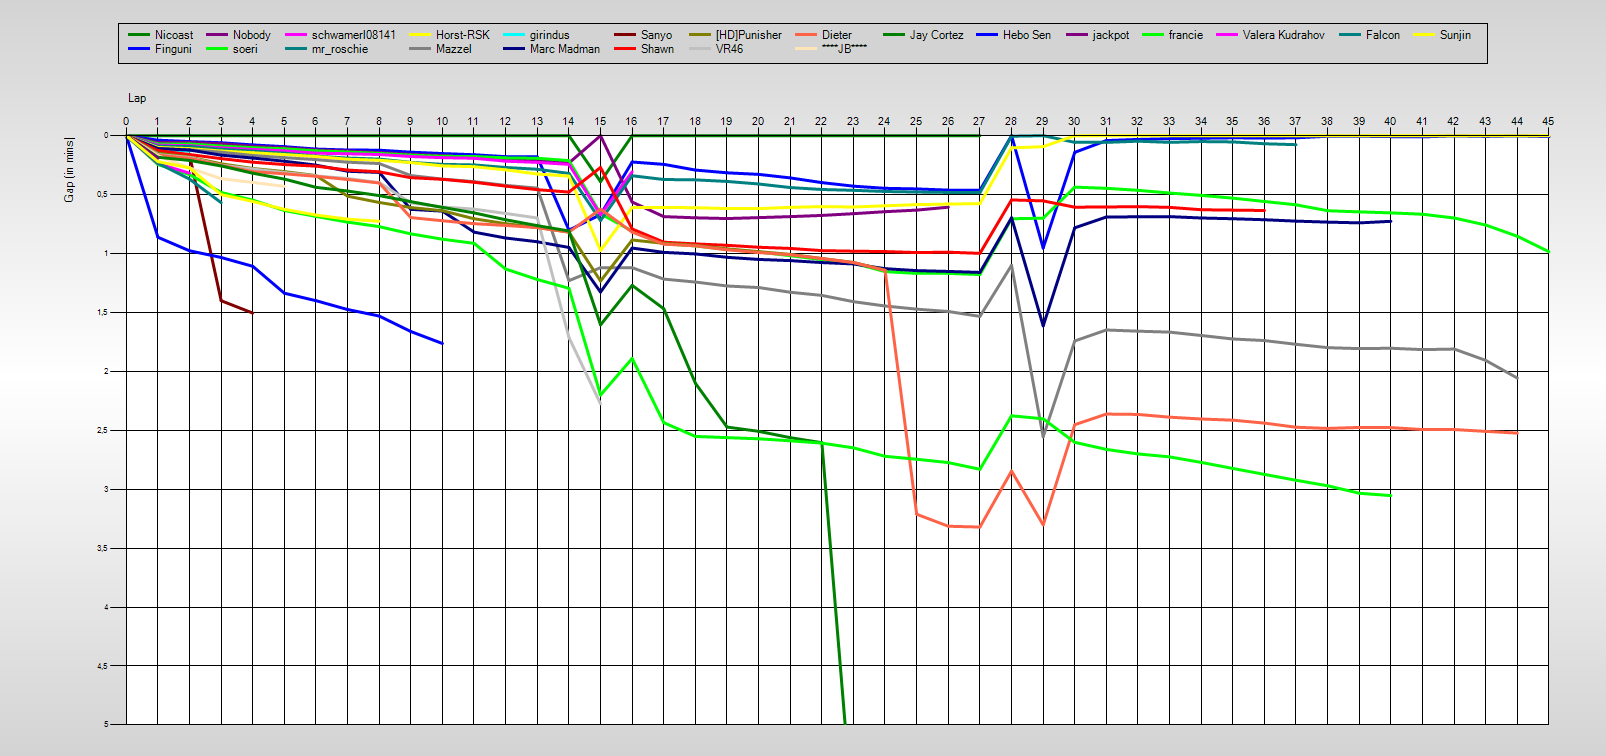
Task: Click the Hebo Sen legend entry
Action: click(x=1027, y=35)
